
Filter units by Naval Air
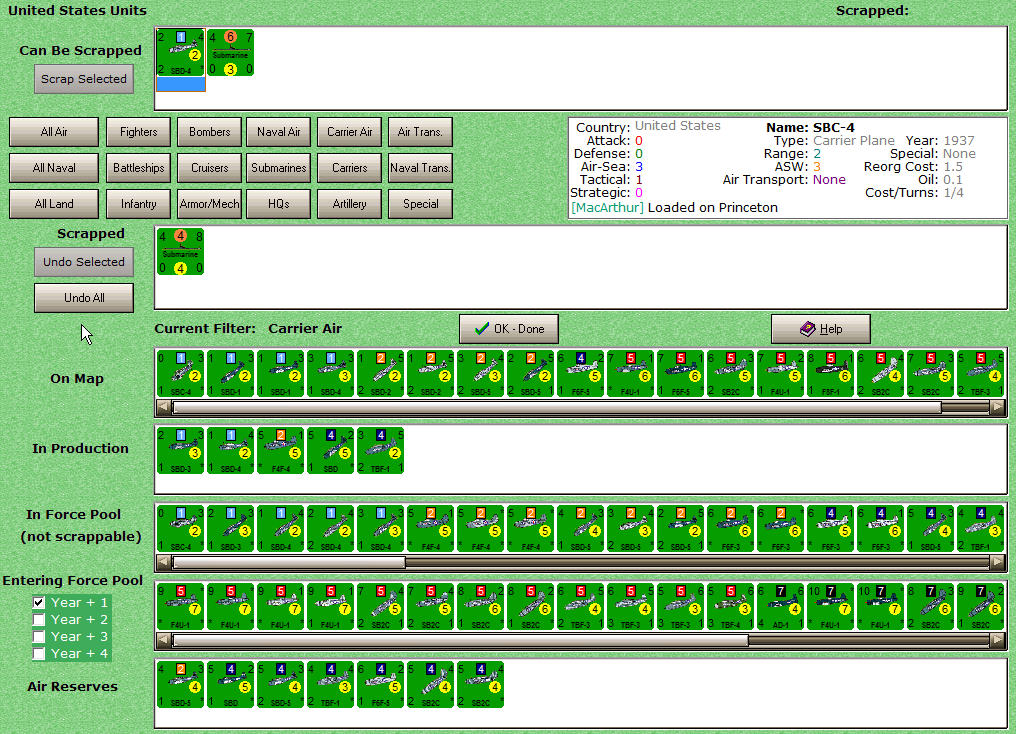[279, 132]
